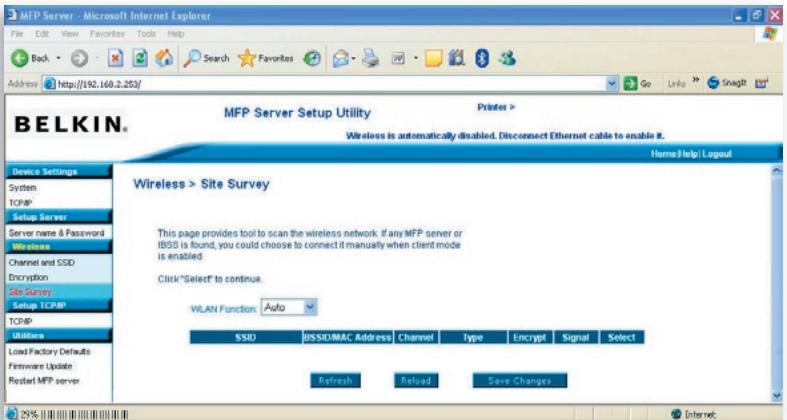787x420 pixels.
Task: Click the Back arrow toolbar icon
Action: [20, 59]
